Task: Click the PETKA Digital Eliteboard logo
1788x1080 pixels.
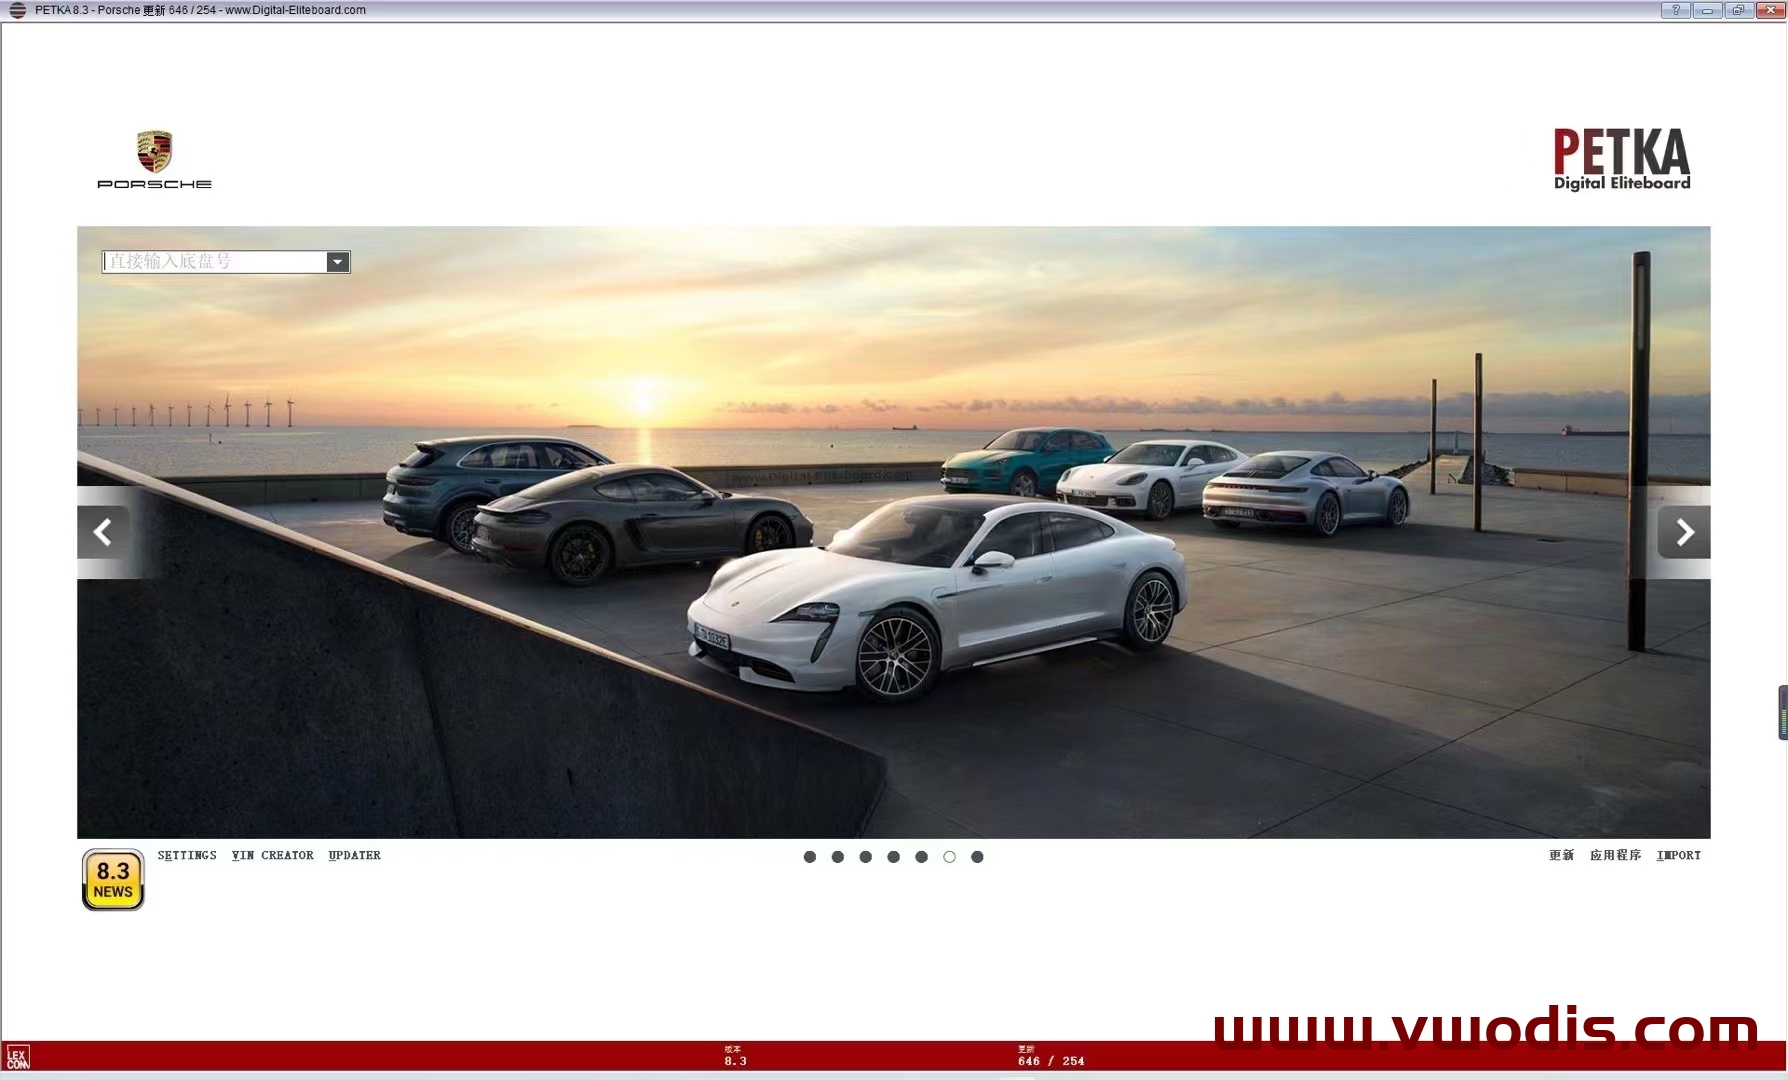Action: pyautogui.click(x=1621, y=159)
